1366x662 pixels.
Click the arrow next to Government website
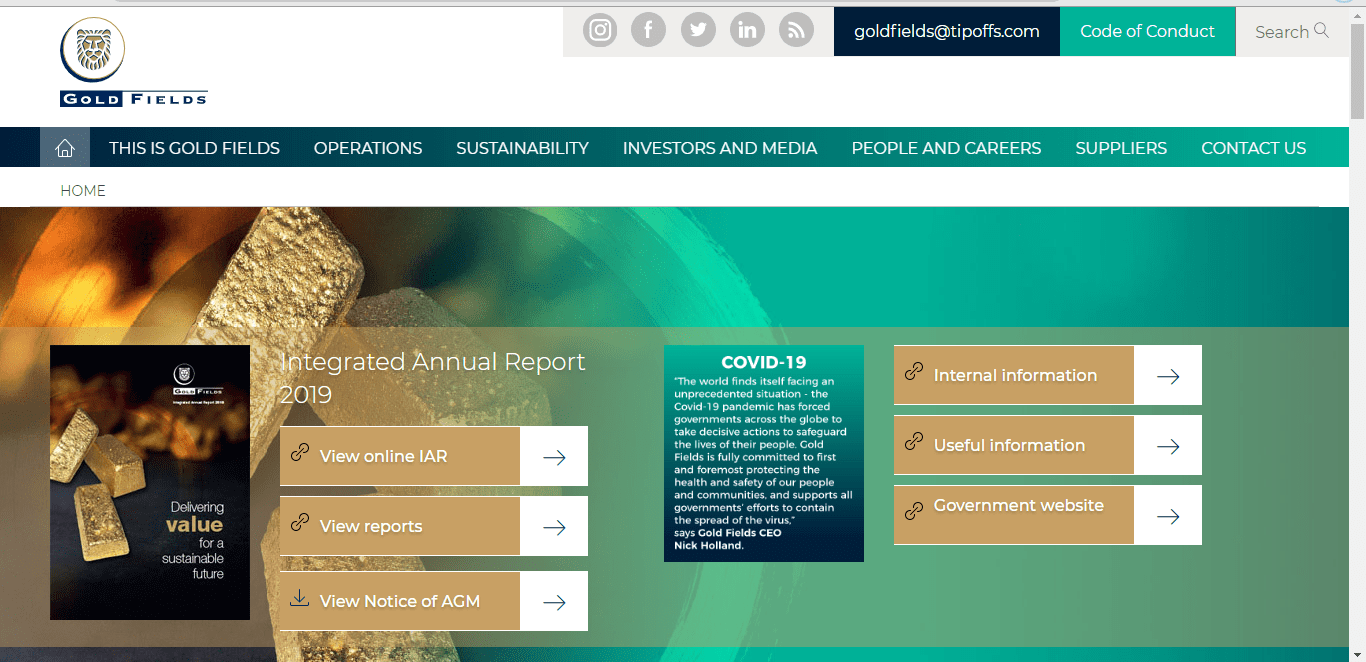pos(1168,516)
